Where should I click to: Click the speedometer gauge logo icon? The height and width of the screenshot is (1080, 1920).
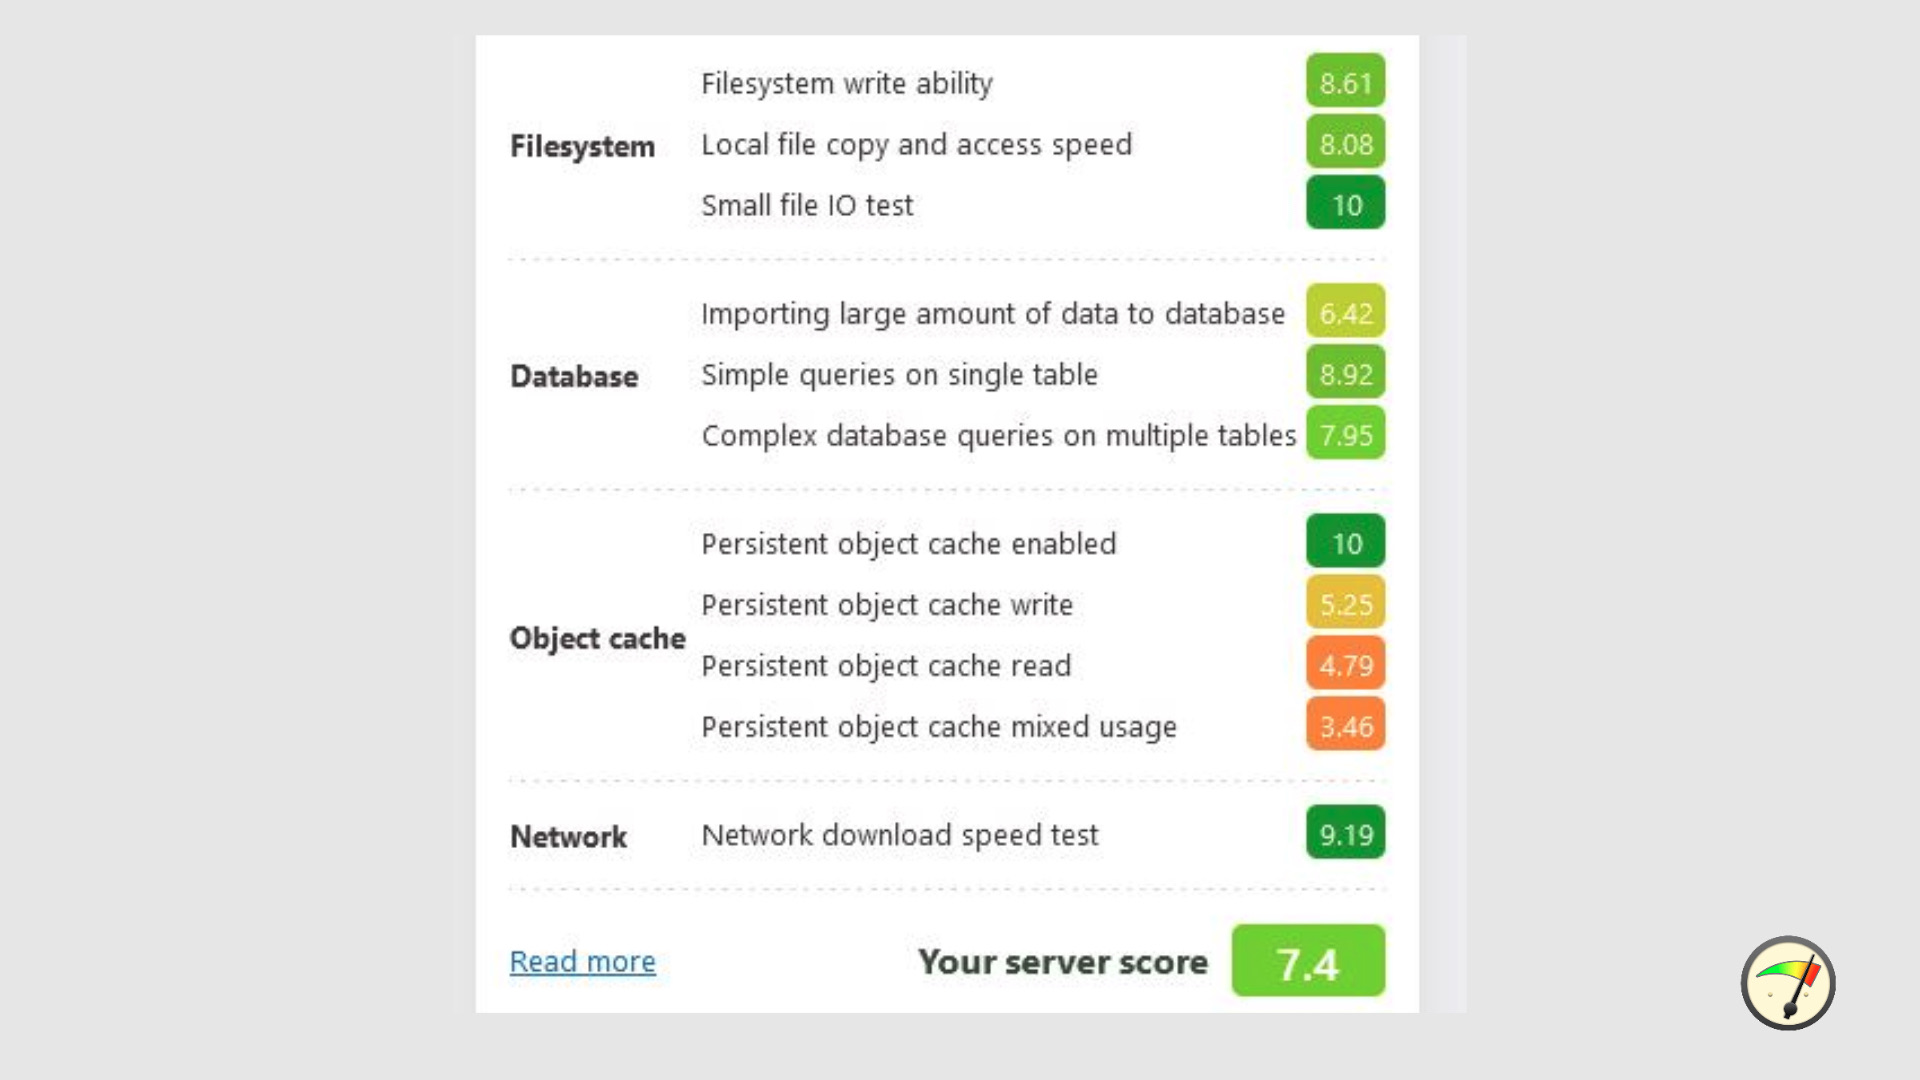coord(1789,984)
